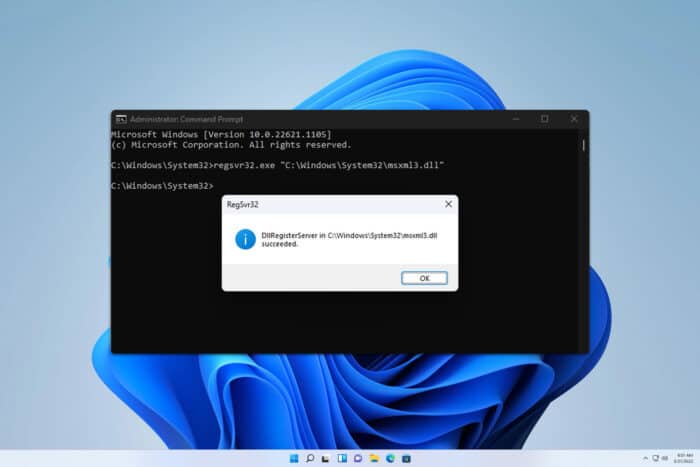This screenshot has width=700, height=467.
Task: Open the Chat icon on the taskbar
Action: 358,459
